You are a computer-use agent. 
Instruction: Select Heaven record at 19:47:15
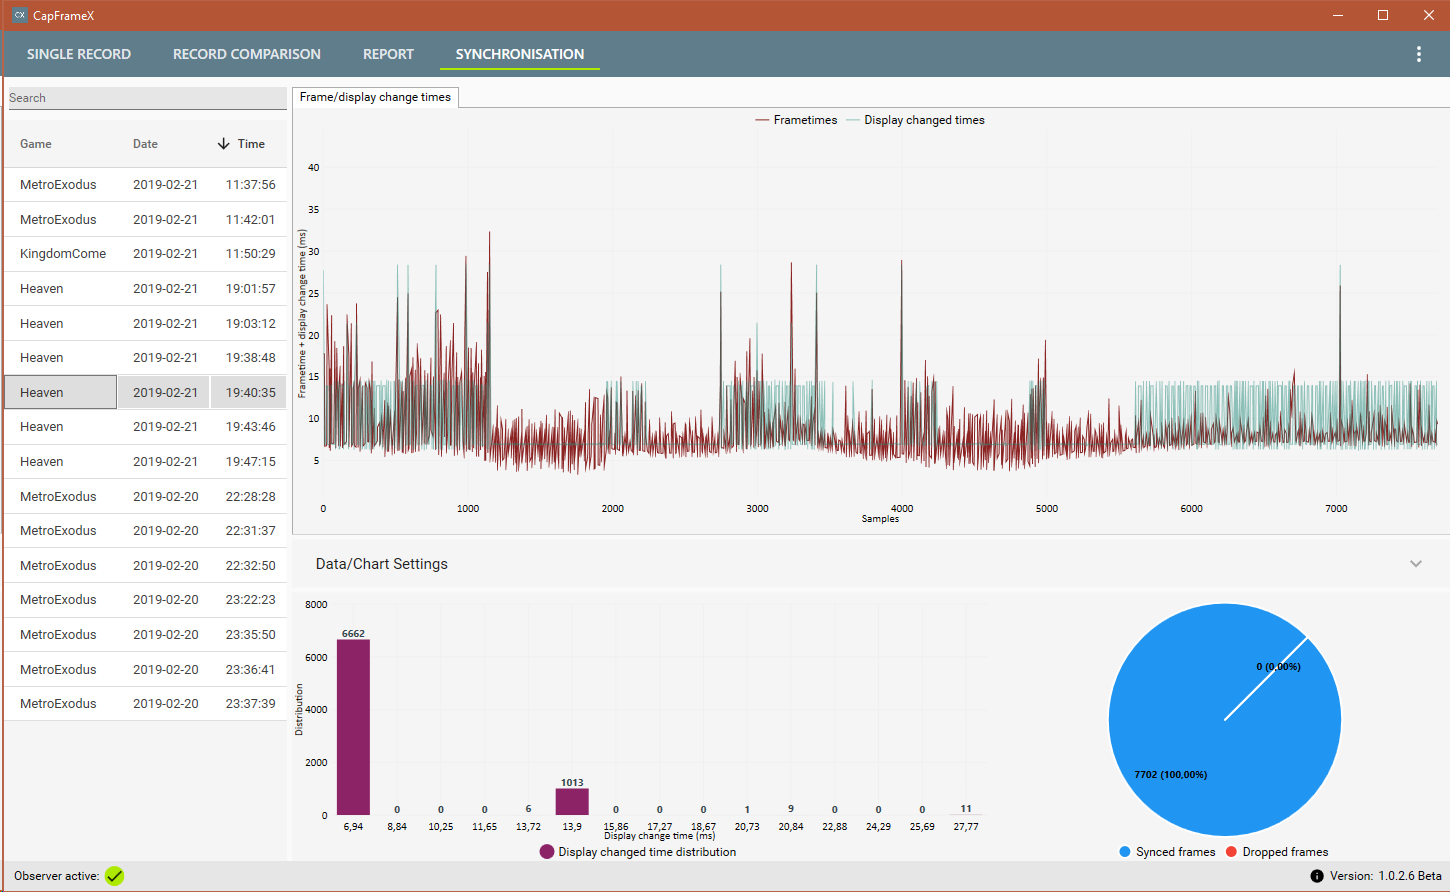(146, 461)
